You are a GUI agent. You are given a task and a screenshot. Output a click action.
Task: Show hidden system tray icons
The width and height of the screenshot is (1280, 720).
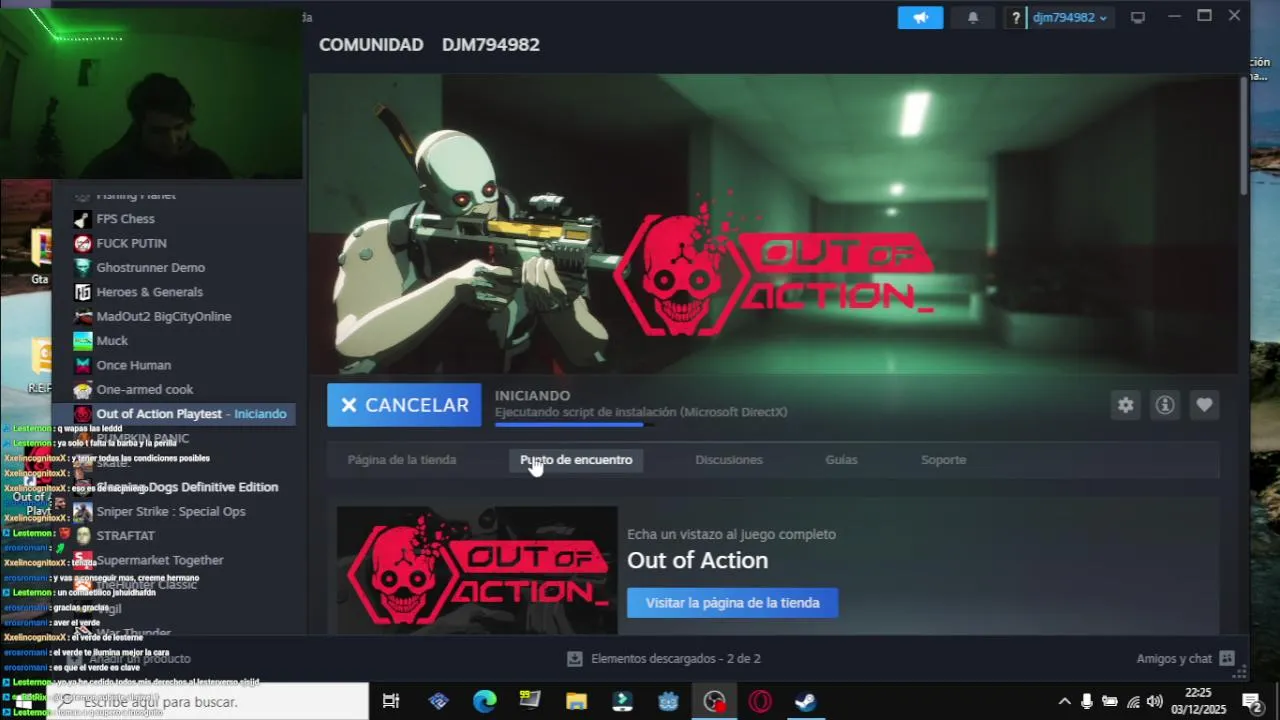click(x=1064, y=702)
